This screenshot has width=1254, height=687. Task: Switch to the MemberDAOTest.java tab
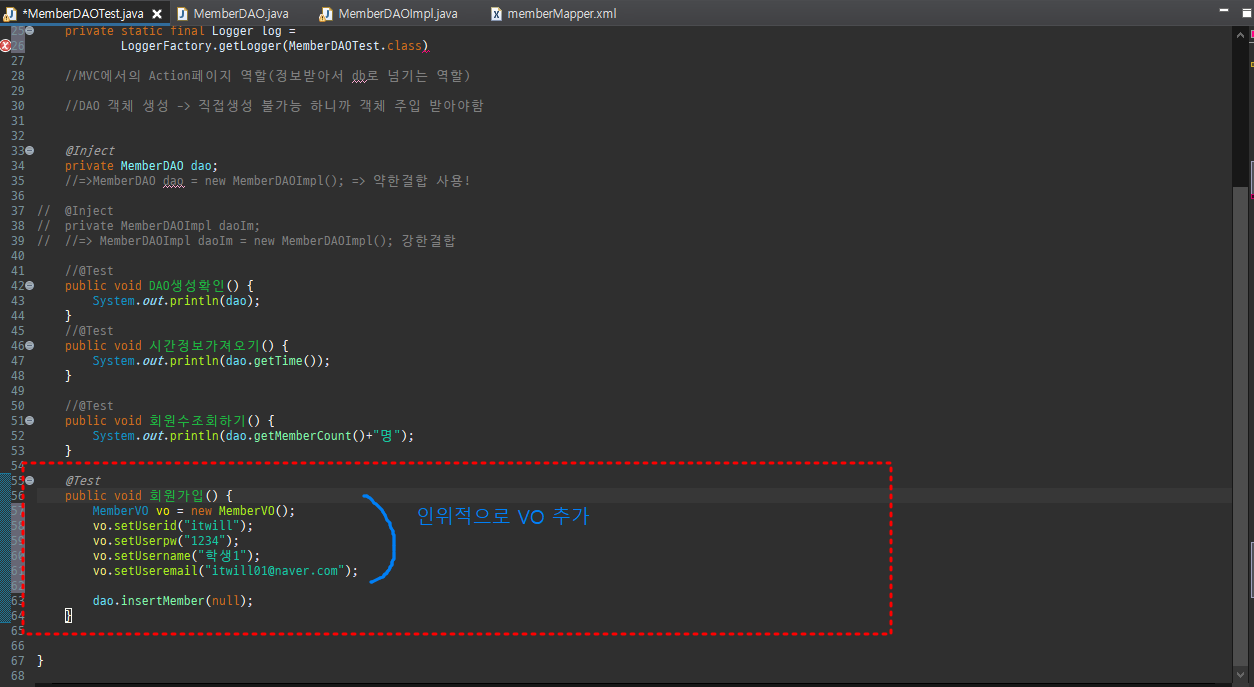pyautogui.click(x=83, y=14)
